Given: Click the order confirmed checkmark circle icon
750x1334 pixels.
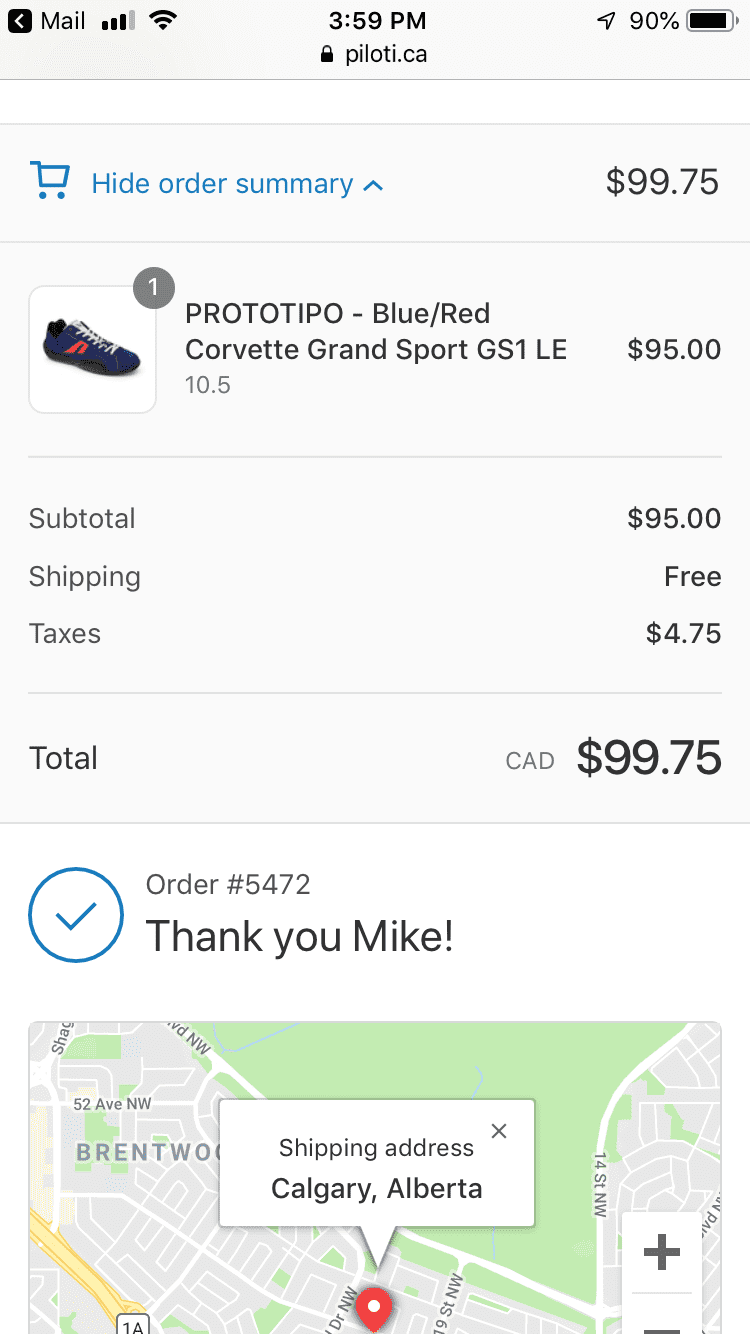Looking at the screenshot, I should point(76,915).
